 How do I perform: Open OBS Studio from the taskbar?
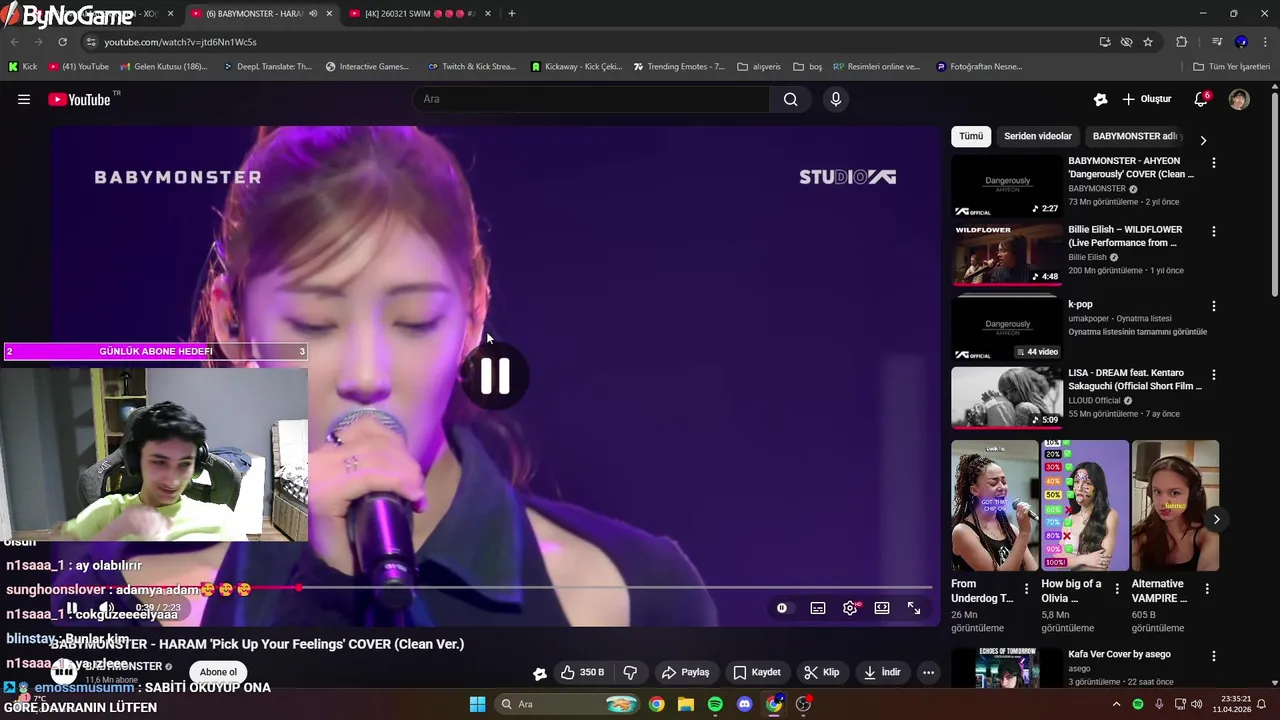[x=803, y=704]
